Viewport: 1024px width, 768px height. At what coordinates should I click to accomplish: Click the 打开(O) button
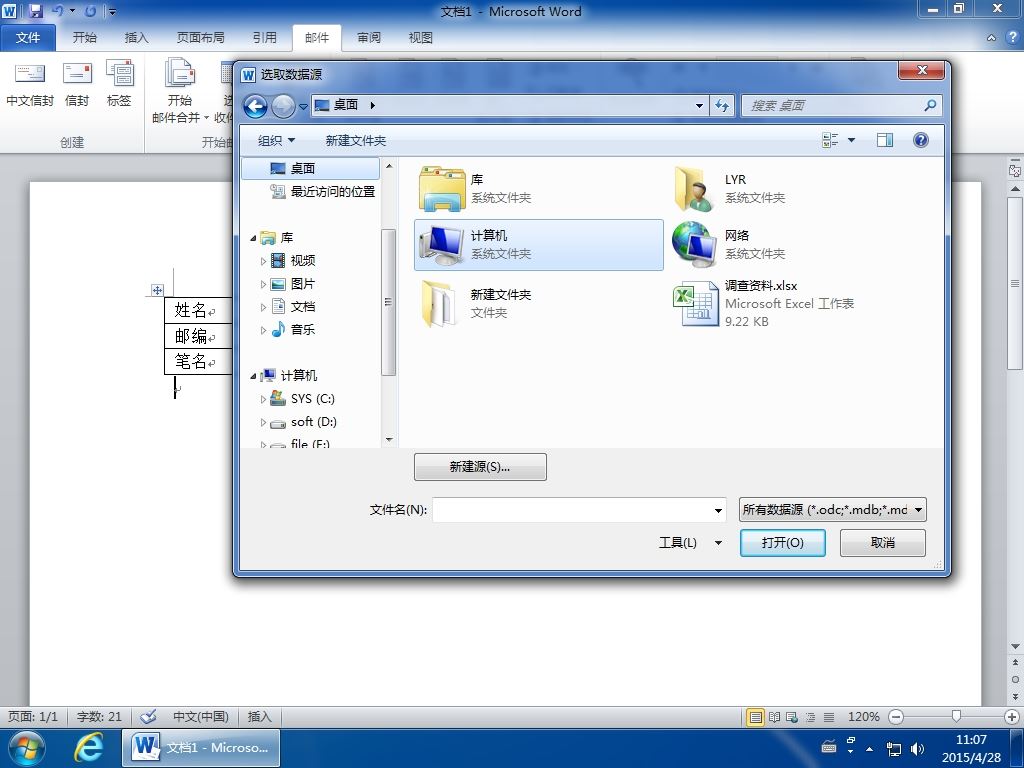782,543
